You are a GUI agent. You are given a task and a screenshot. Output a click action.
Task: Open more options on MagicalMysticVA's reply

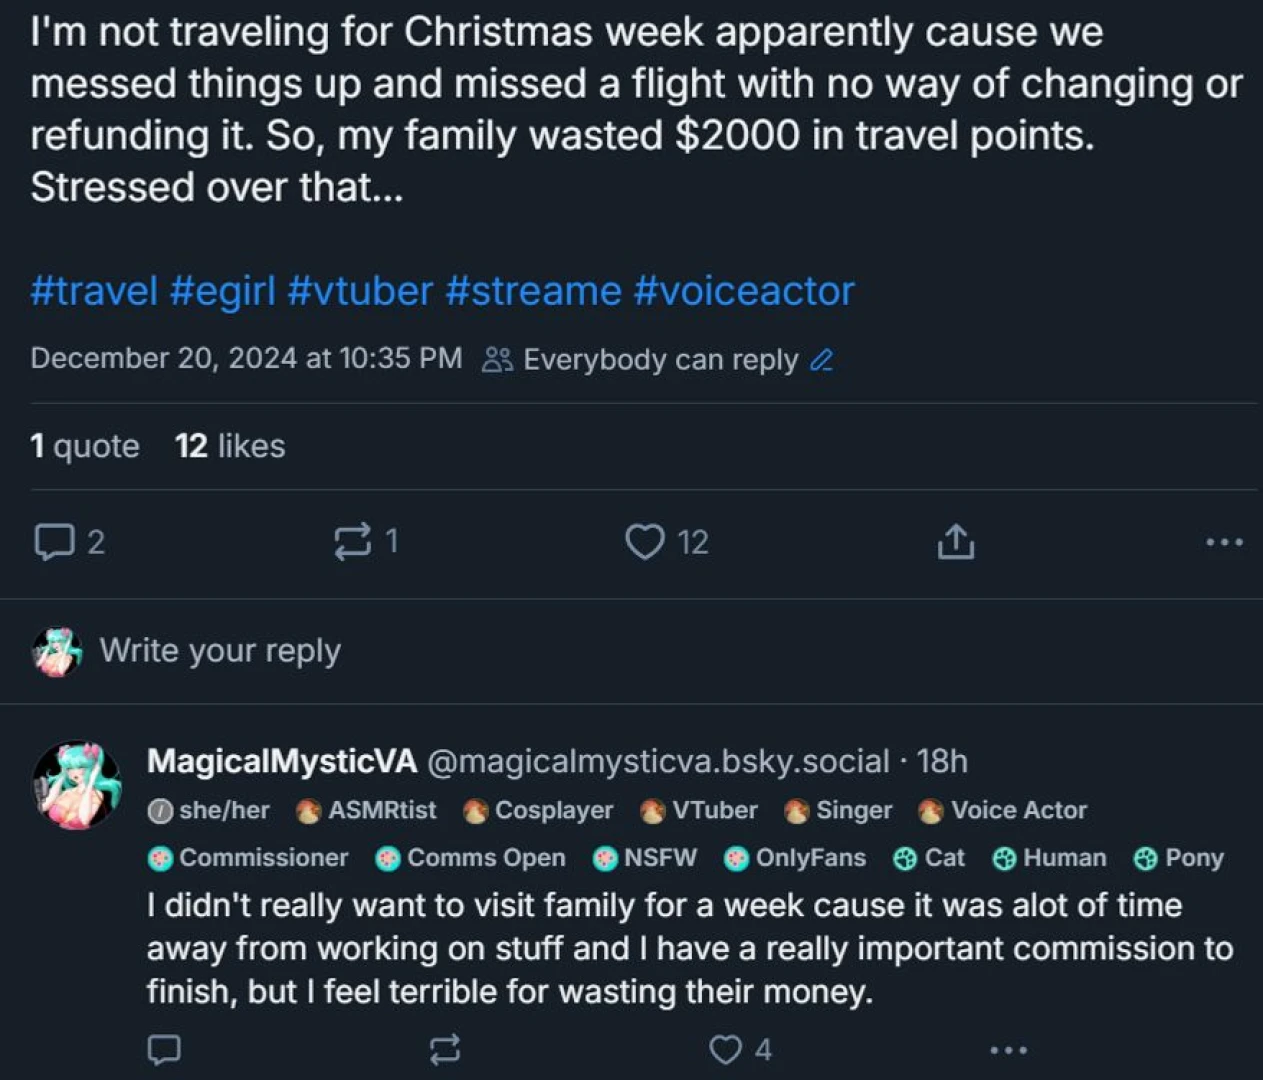pos(1008,1049)
